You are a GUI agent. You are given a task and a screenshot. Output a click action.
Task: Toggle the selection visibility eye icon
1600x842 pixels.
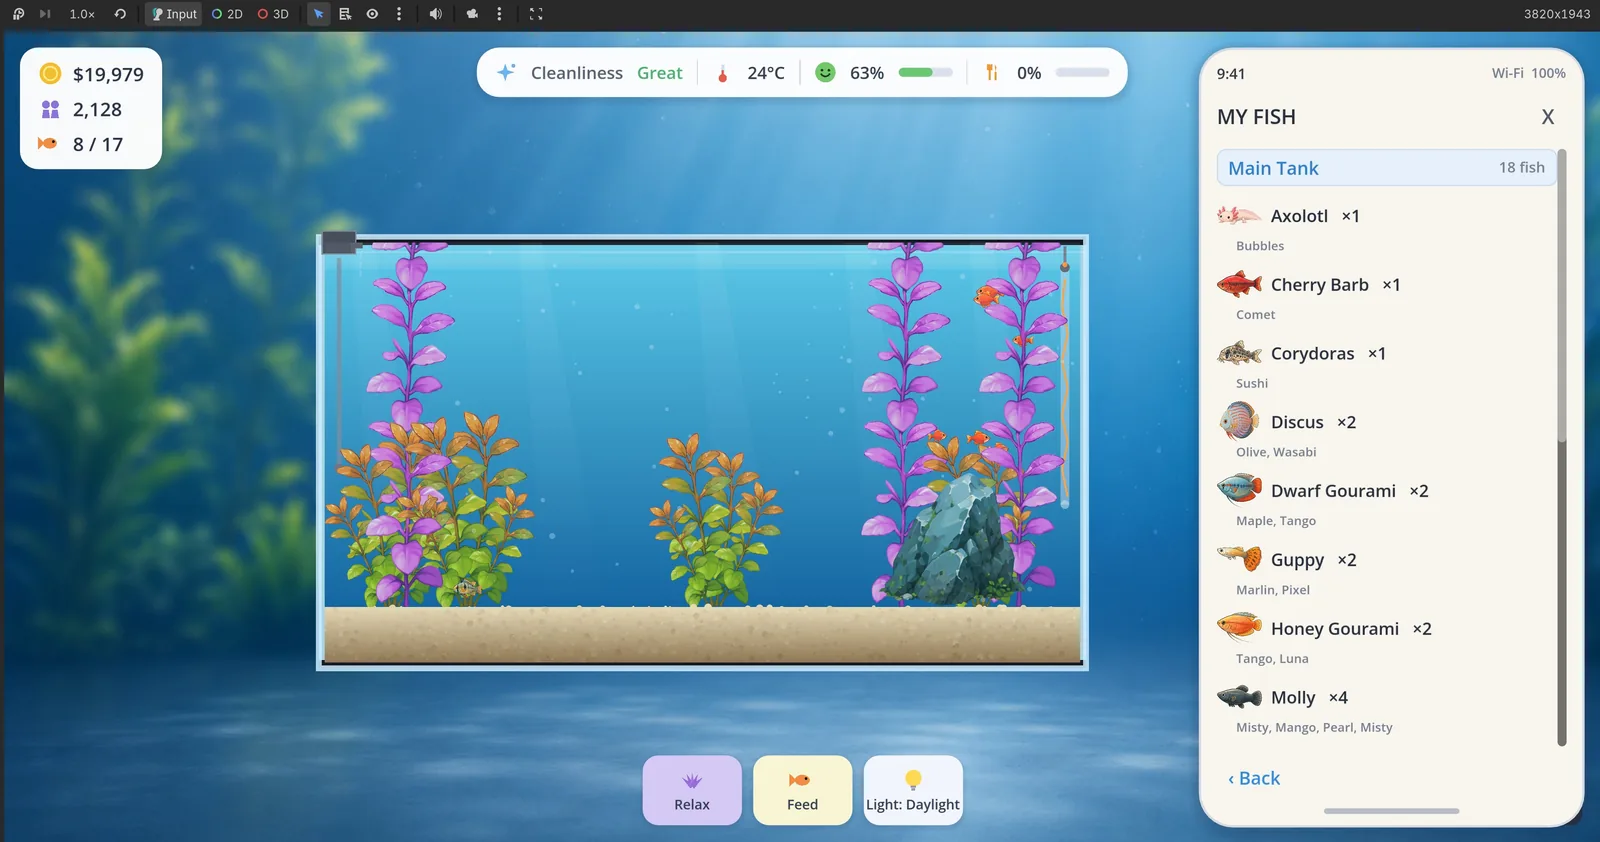click(372, 14)
